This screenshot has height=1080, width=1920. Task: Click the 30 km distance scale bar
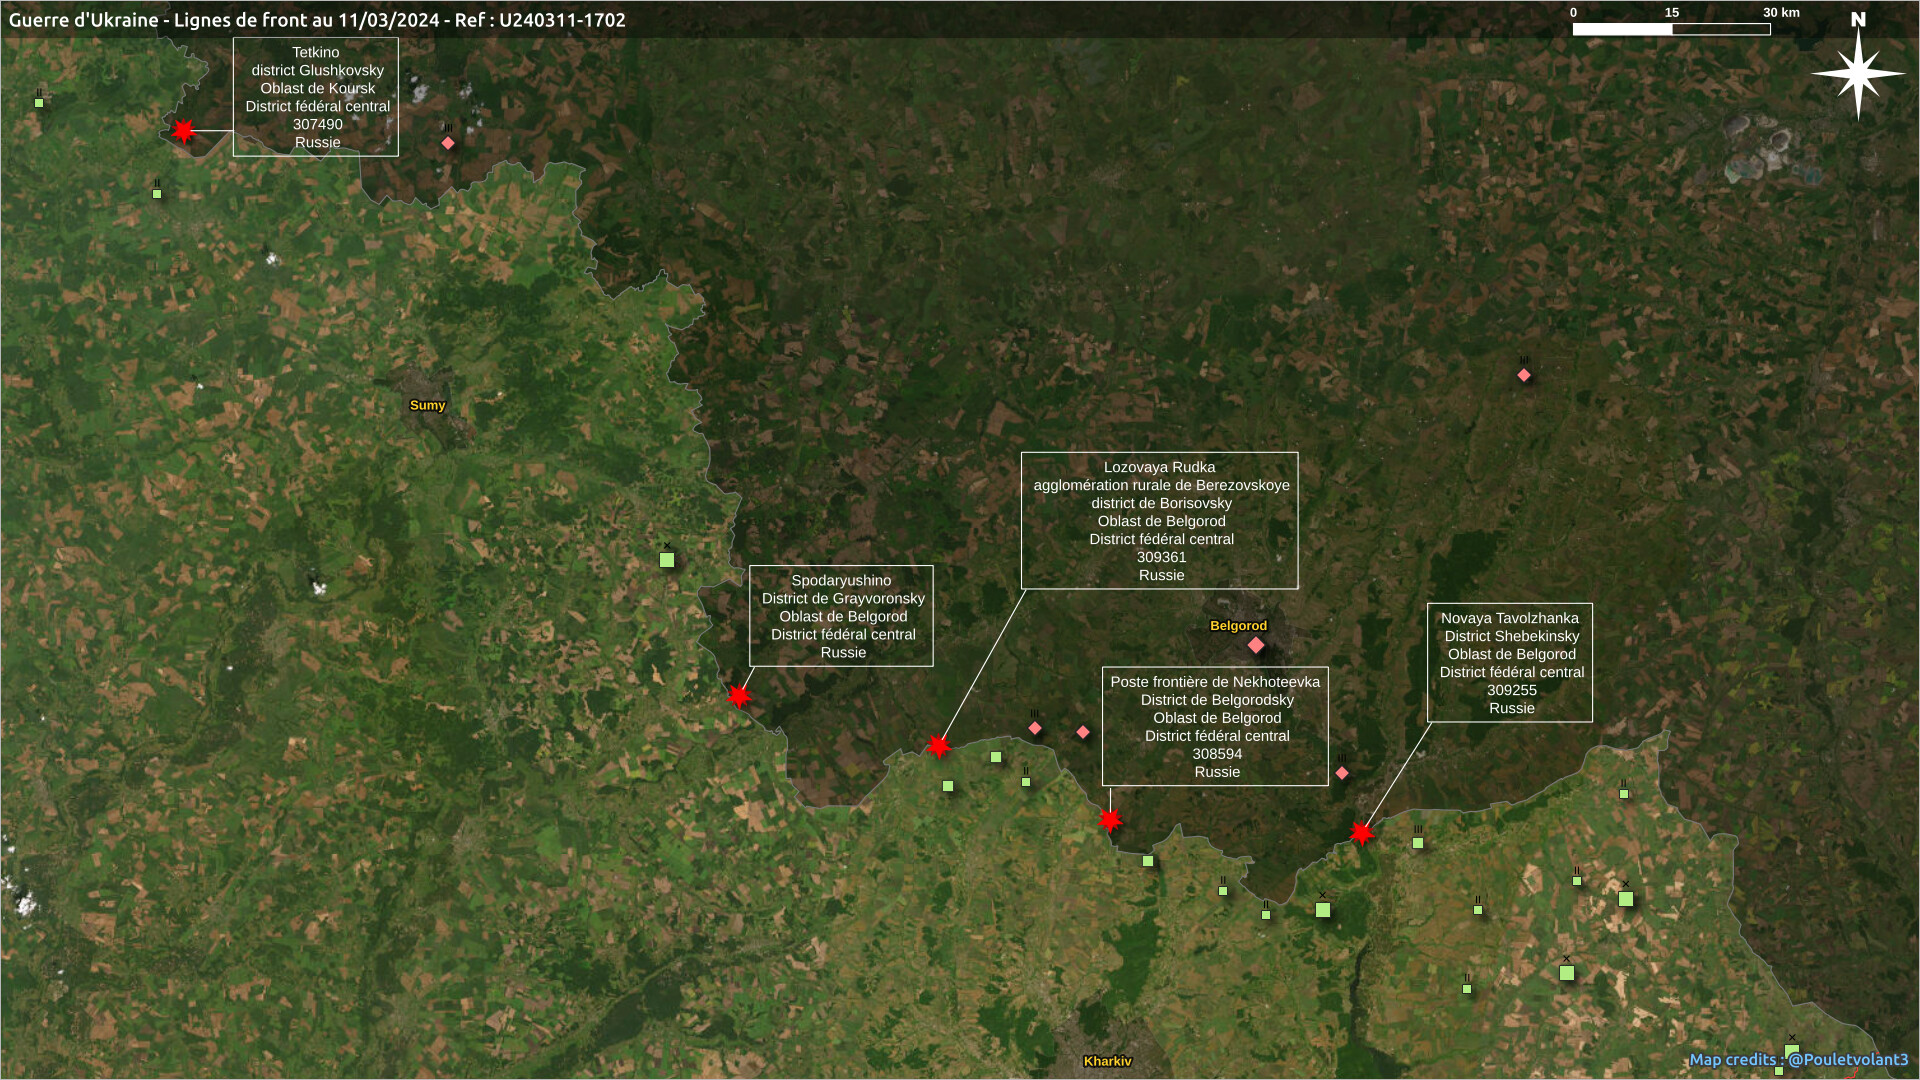pyautogui.click(x=1671, y=29)
